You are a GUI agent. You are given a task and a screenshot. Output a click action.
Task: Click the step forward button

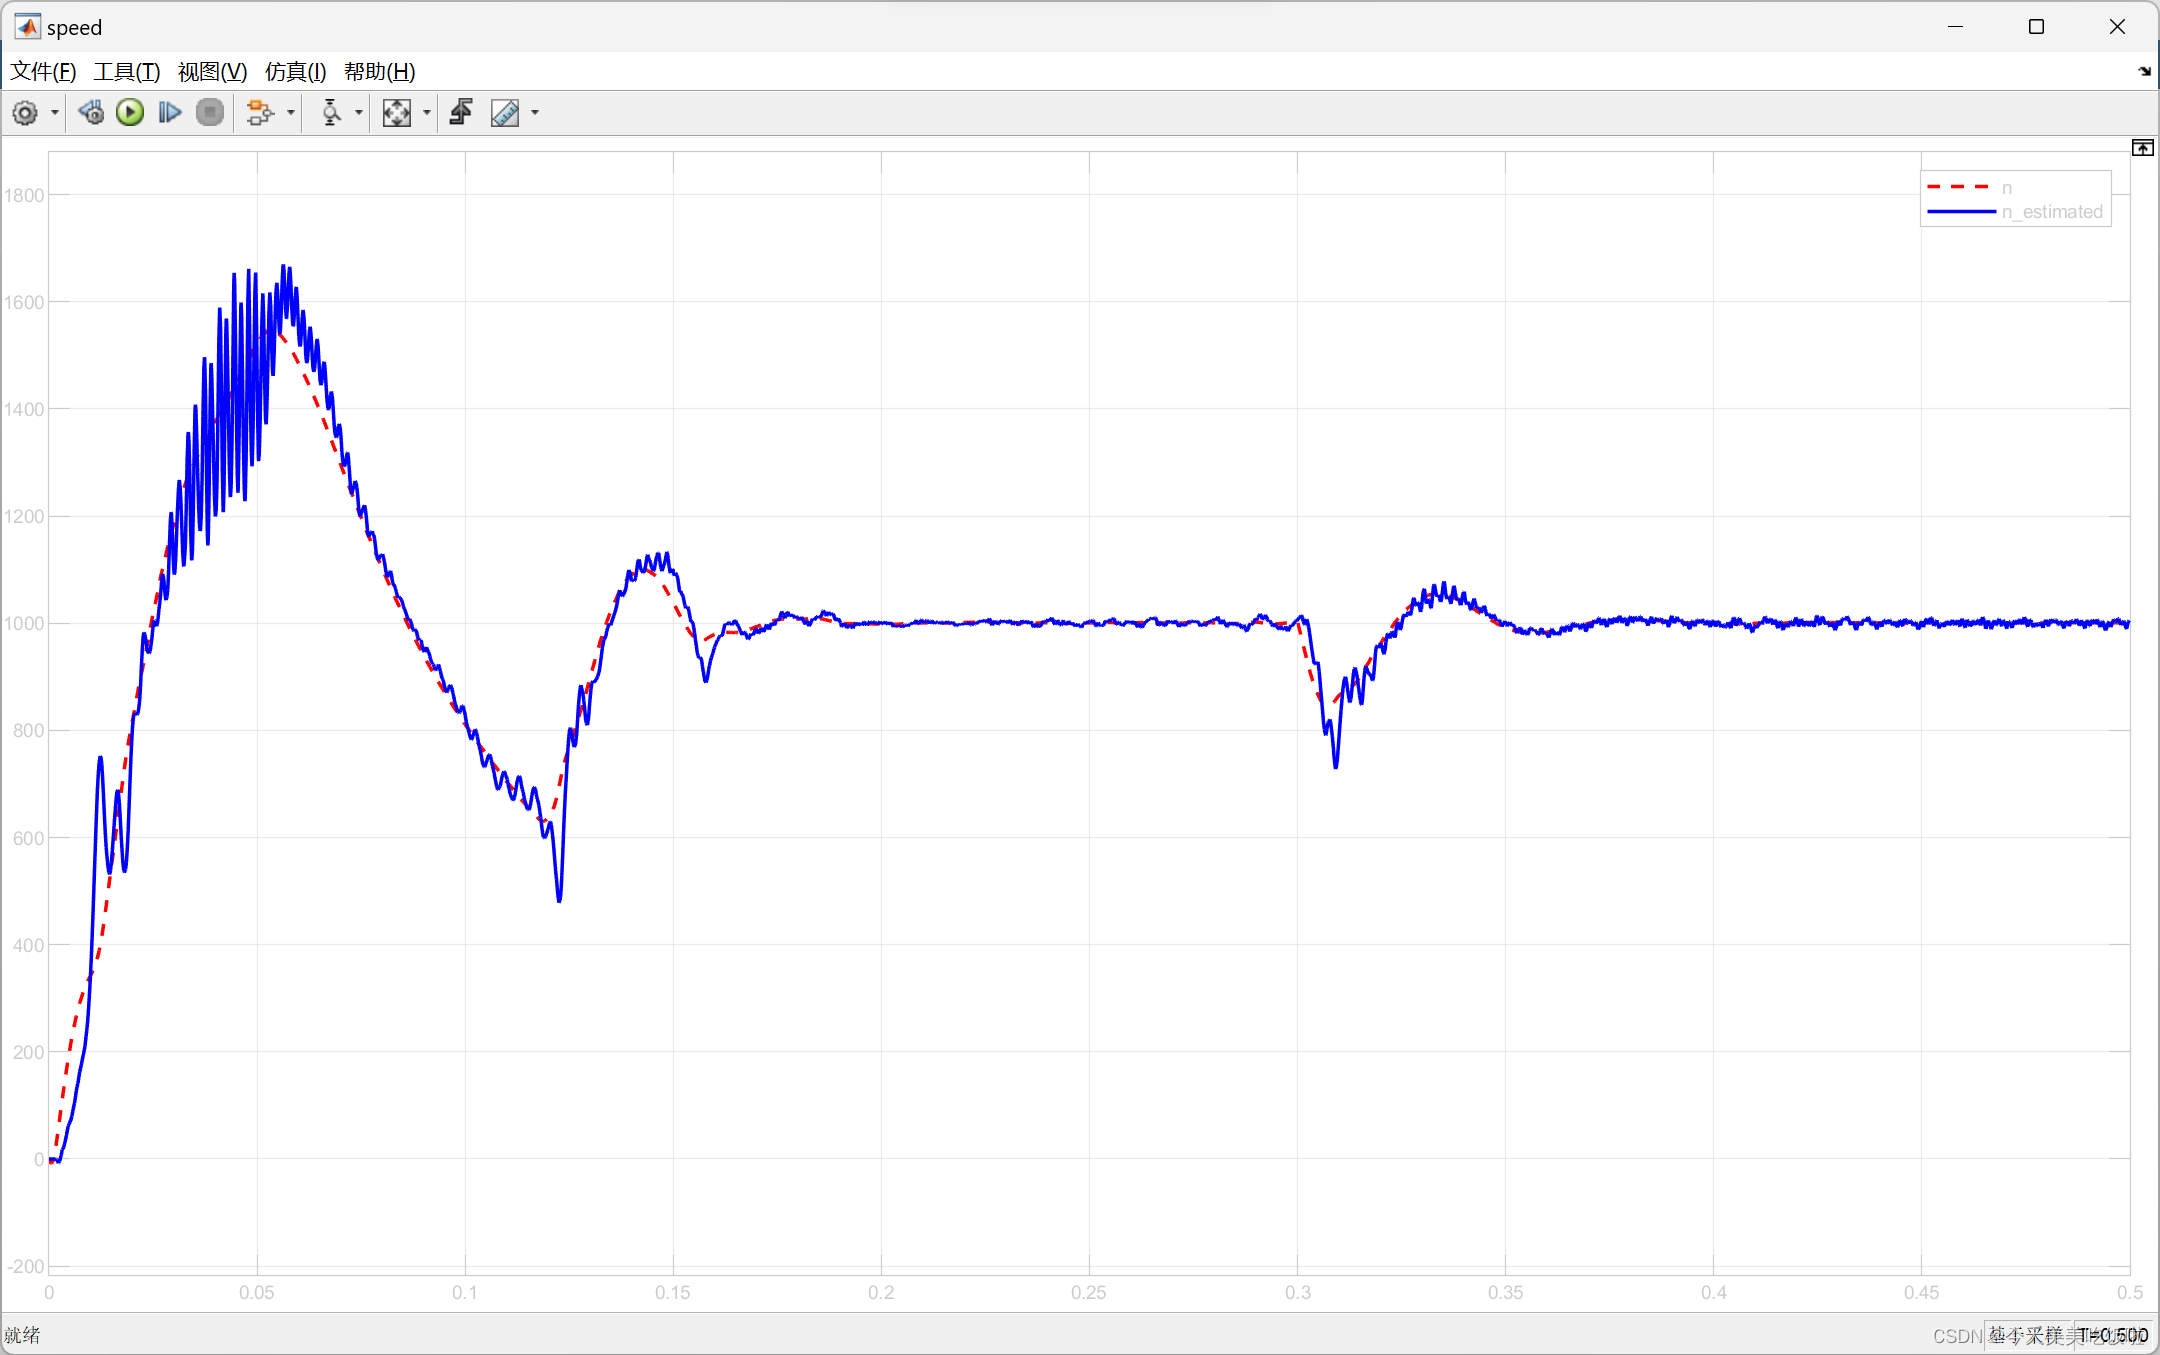tap(170, 113)
